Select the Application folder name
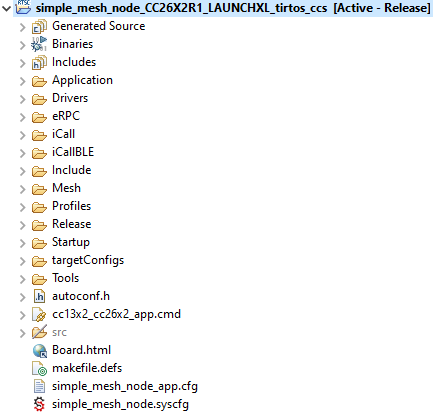 pos(83,80)
